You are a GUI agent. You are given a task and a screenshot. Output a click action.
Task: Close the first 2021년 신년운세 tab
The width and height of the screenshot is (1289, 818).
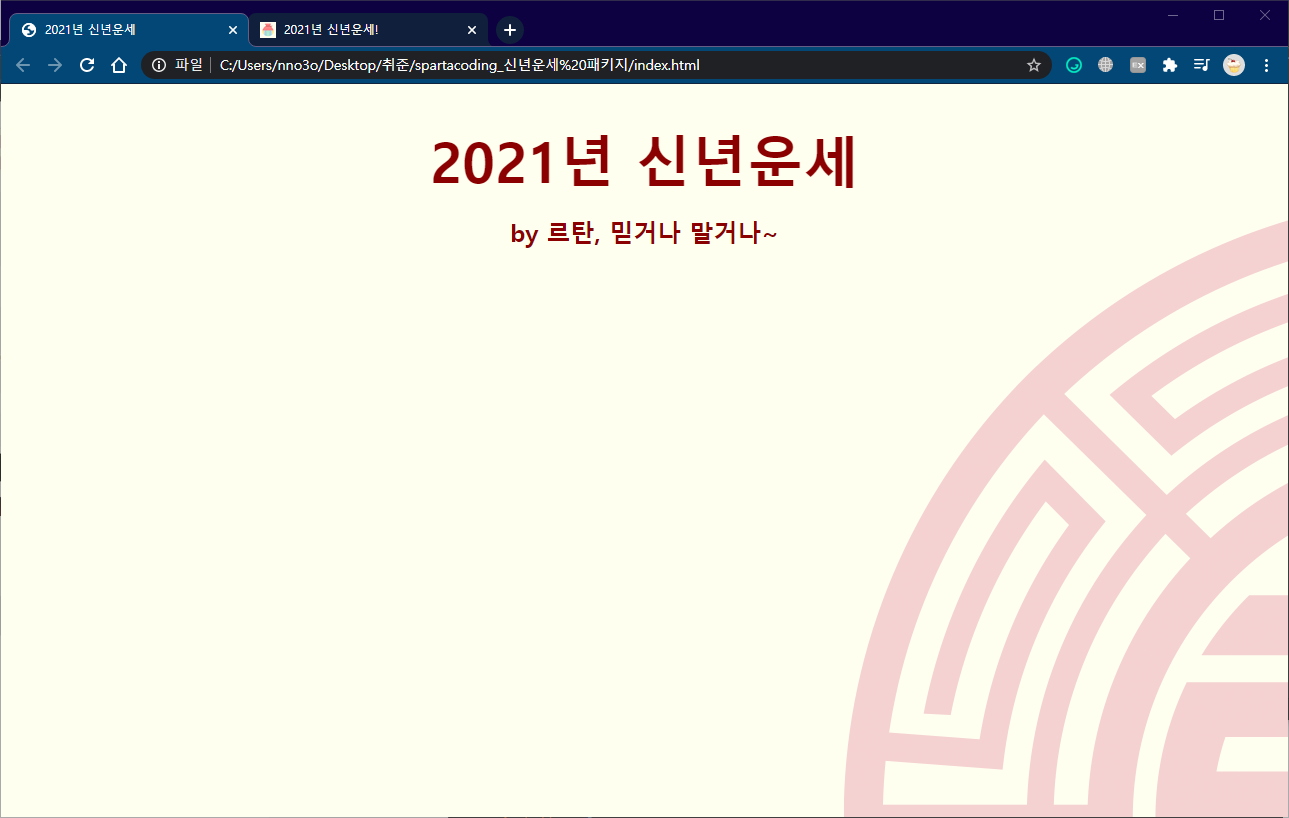click(x=232, y=30)
